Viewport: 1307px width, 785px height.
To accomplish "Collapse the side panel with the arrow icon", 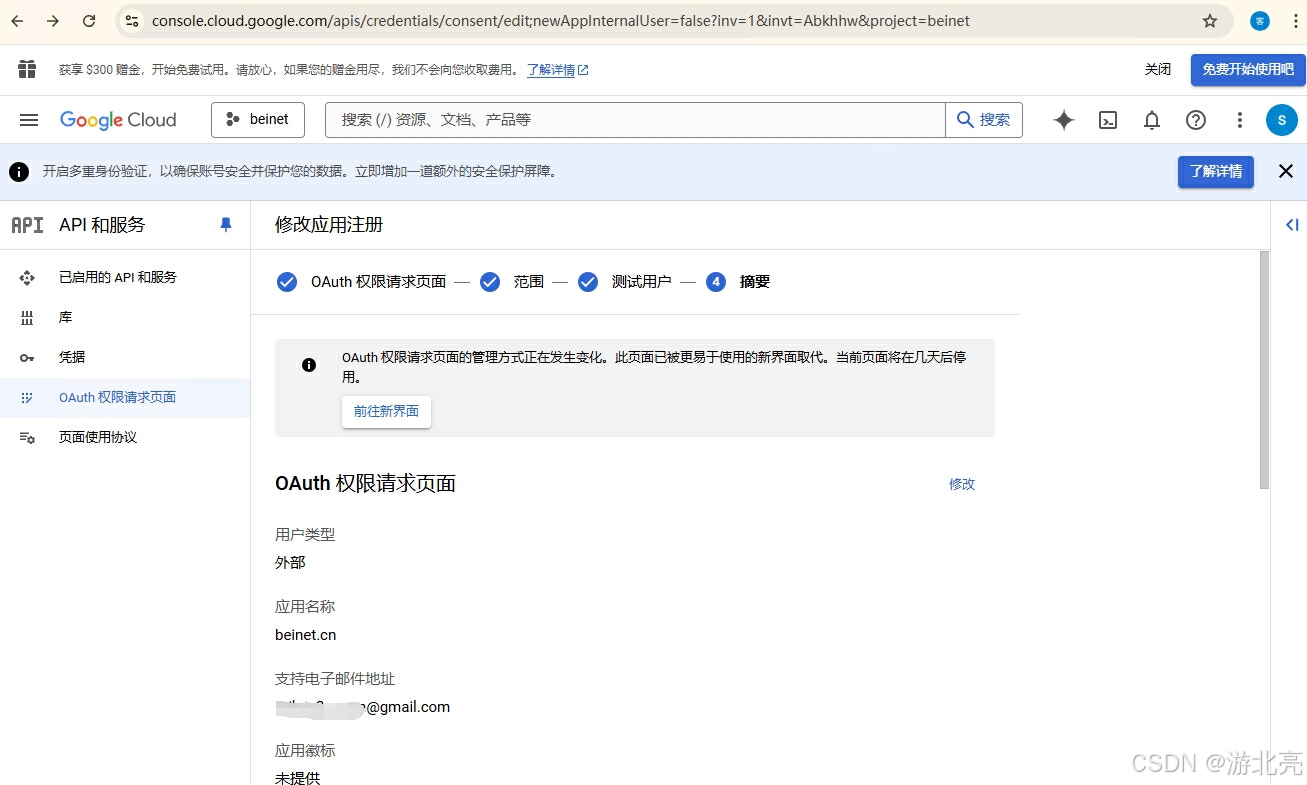I will (1292, 225).
